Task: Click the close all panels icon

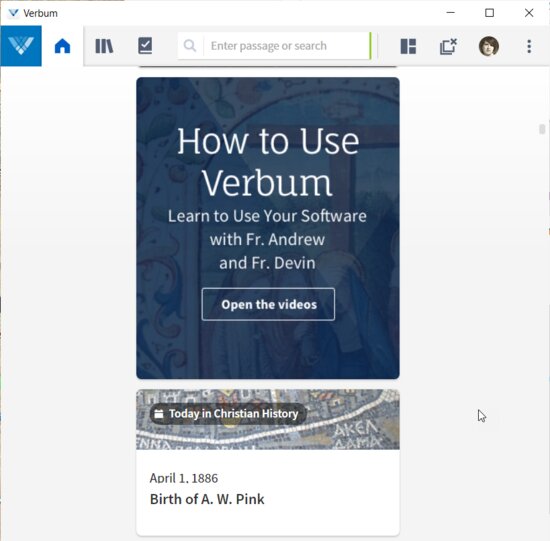Action: click(x=448, y=46)
